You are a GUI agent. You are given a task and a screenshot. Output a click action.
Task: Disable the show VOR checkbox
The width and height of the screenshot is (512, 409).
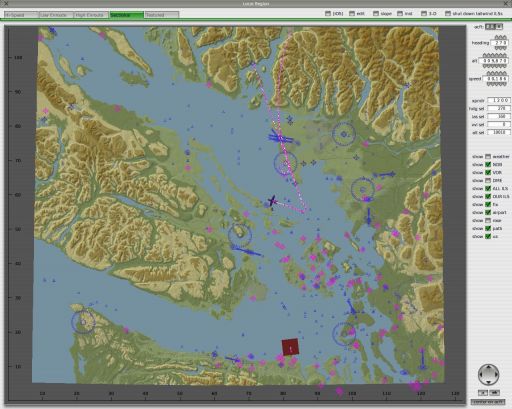488,172
